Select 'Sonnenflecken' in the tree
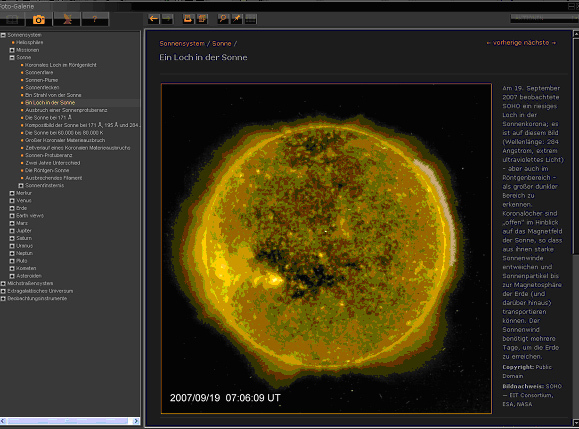 click(x=42, y=87)
